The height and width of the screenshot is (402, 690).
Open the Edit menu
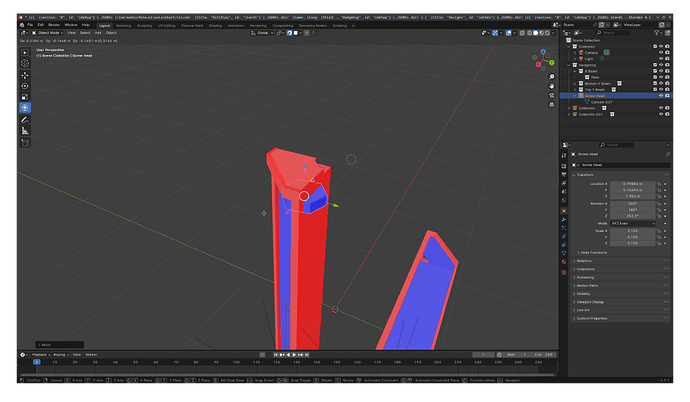click(40, 25)
